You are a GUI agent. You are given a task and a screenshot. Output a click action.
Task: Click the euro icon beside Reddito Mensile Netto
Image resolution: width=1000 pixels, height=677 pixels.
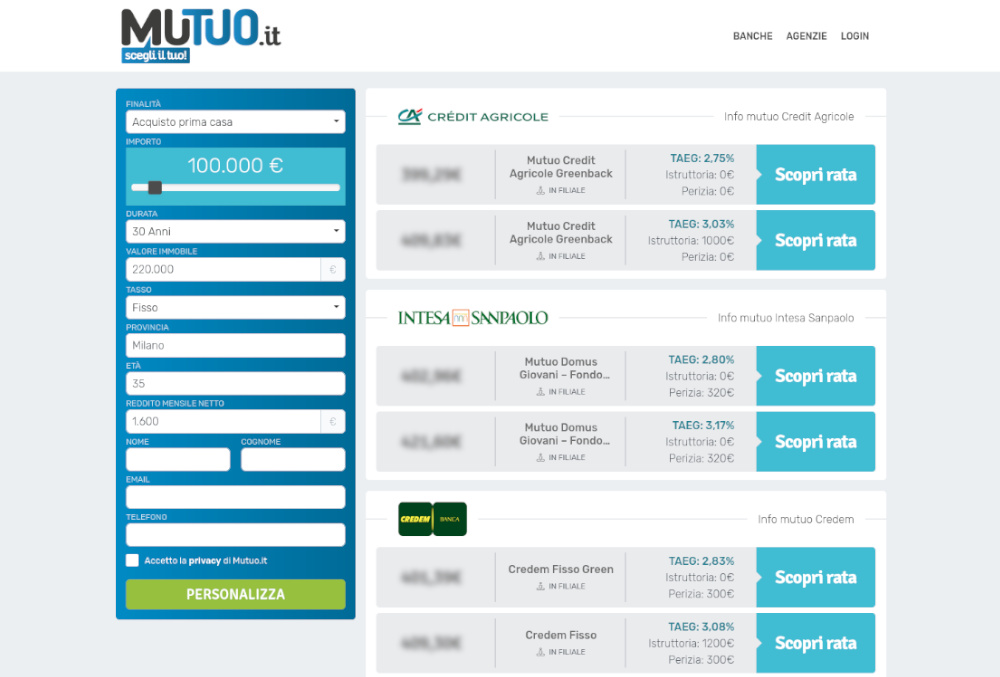click(335, 421)
